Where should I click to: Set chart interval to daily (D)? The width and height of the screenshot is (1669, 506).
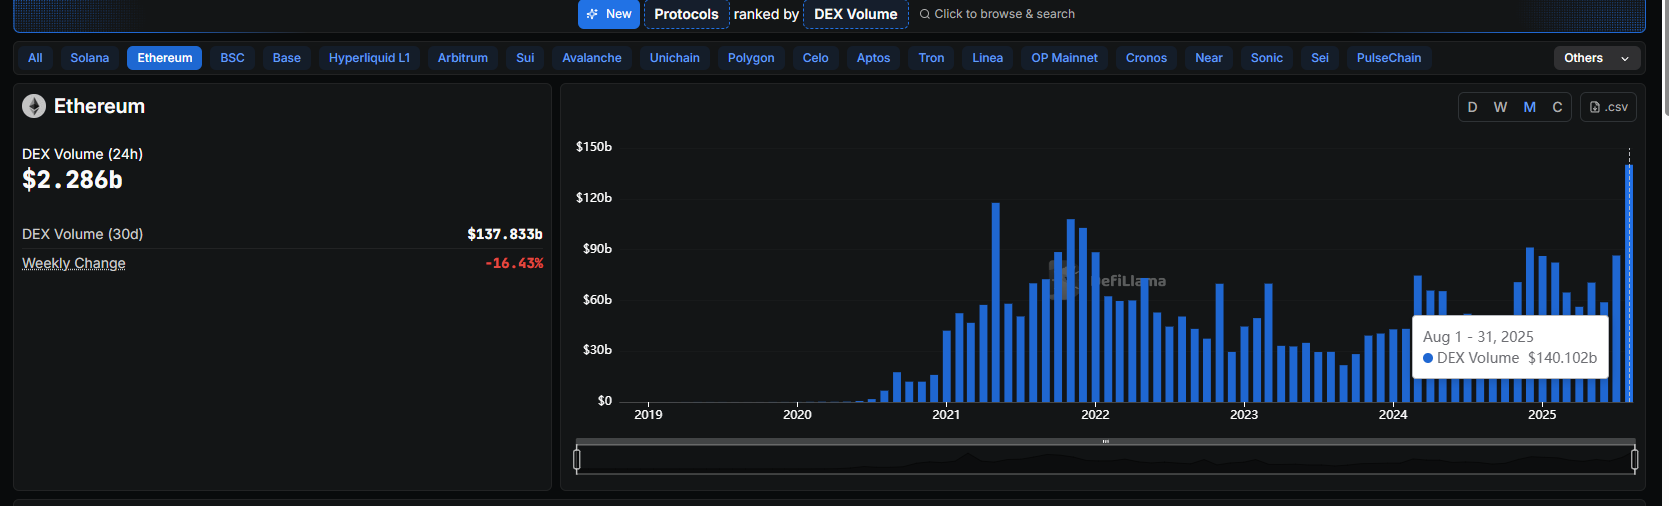click(x=1472, y=107)
